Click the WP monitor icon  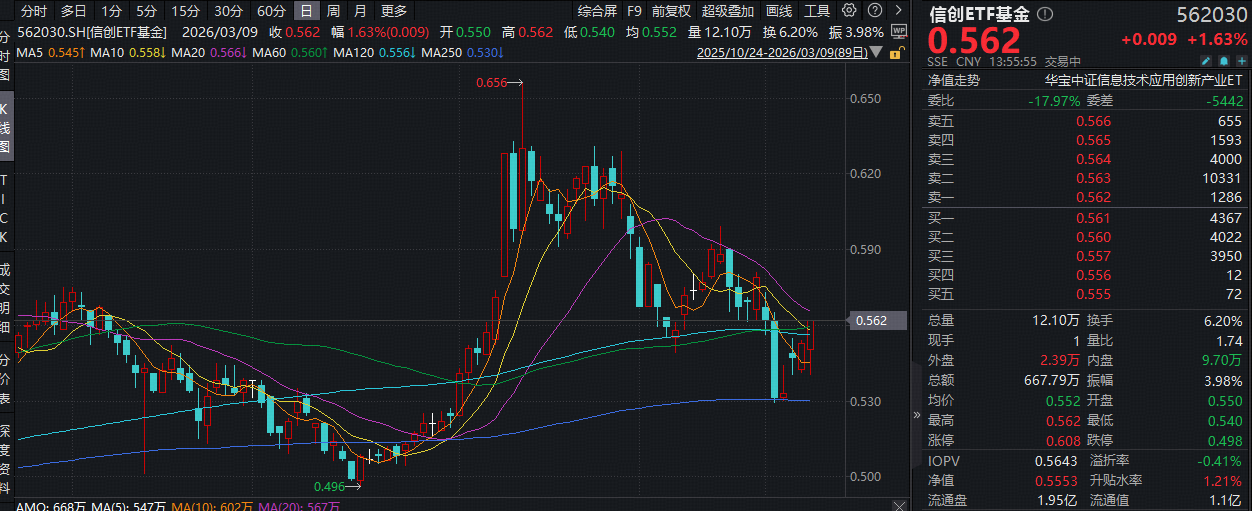[898, 31]
